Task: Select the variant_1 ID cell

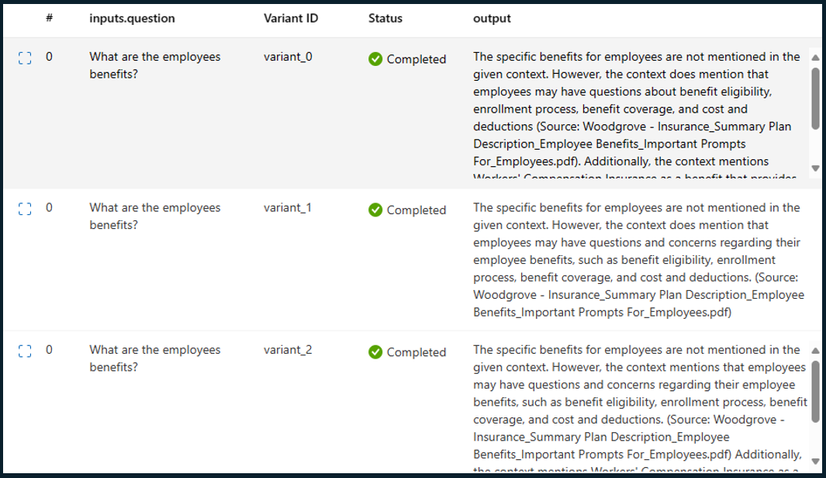Action: [288, 208]
